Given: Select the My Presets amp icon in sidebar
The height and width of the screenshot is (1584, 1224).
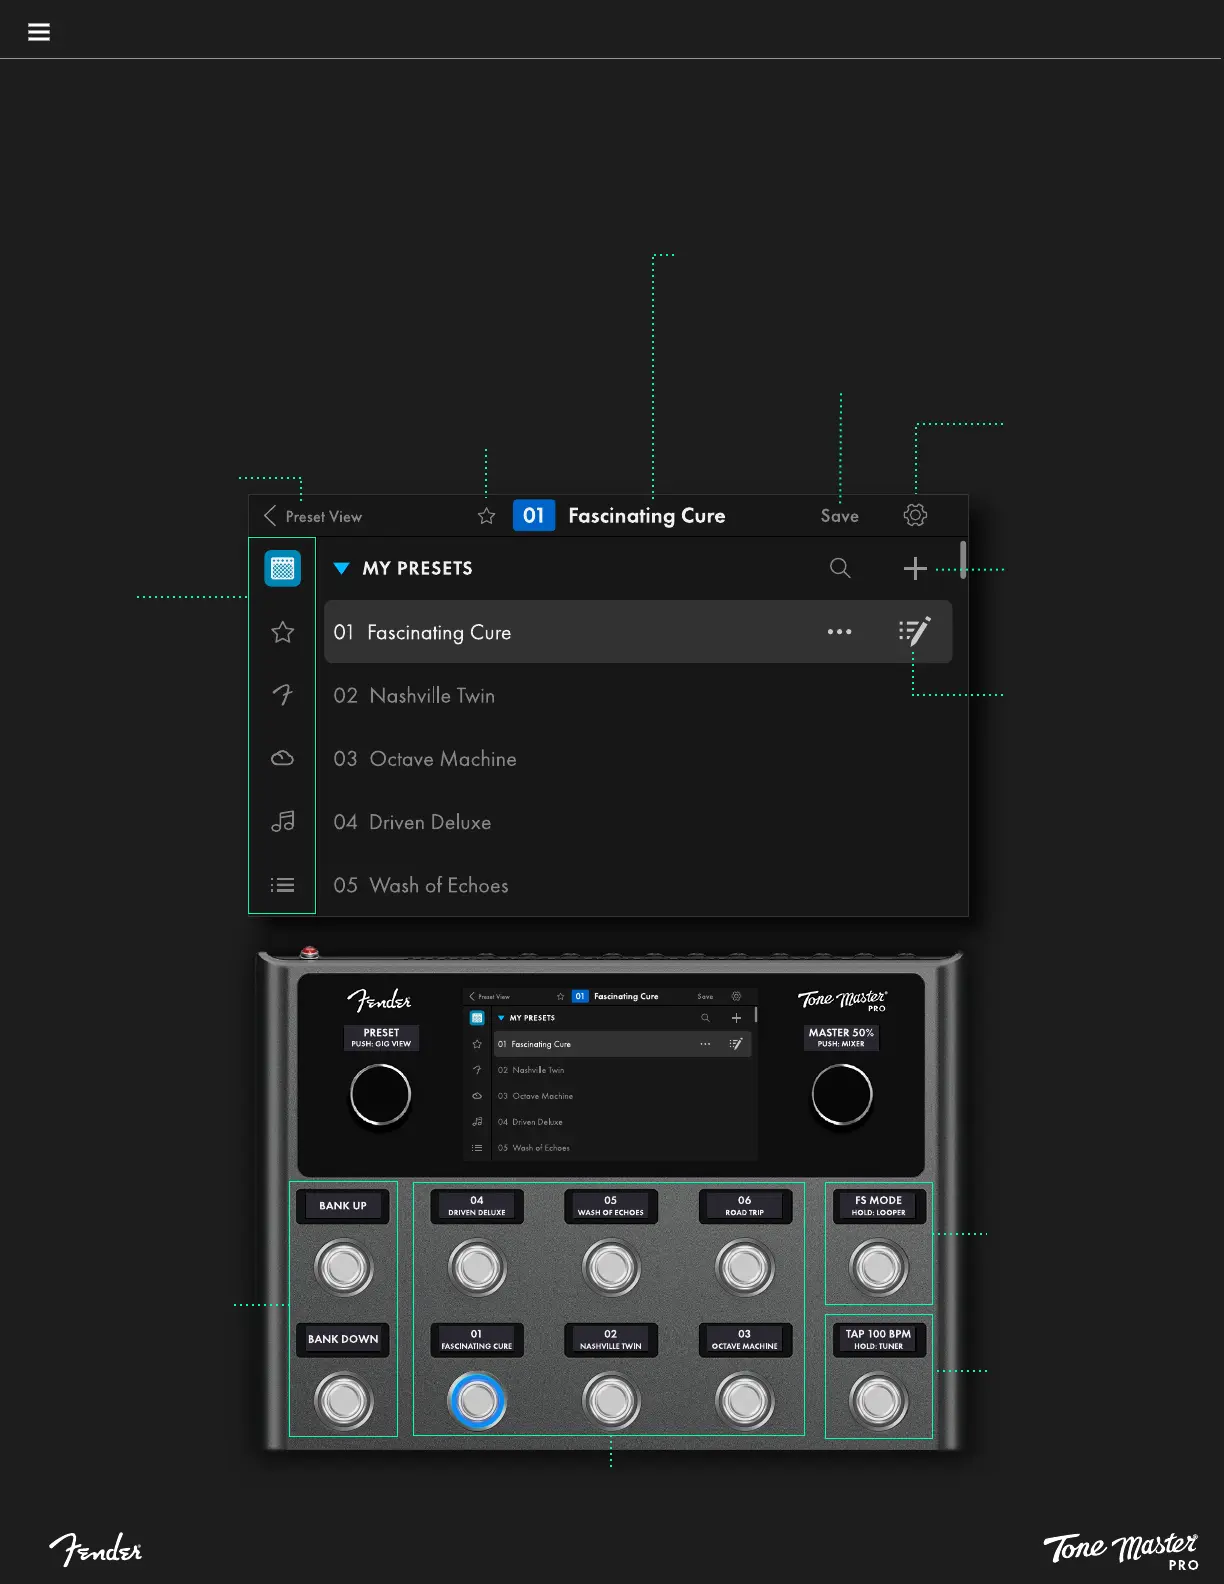Looking at the screenshot, I should pos(283,568).
